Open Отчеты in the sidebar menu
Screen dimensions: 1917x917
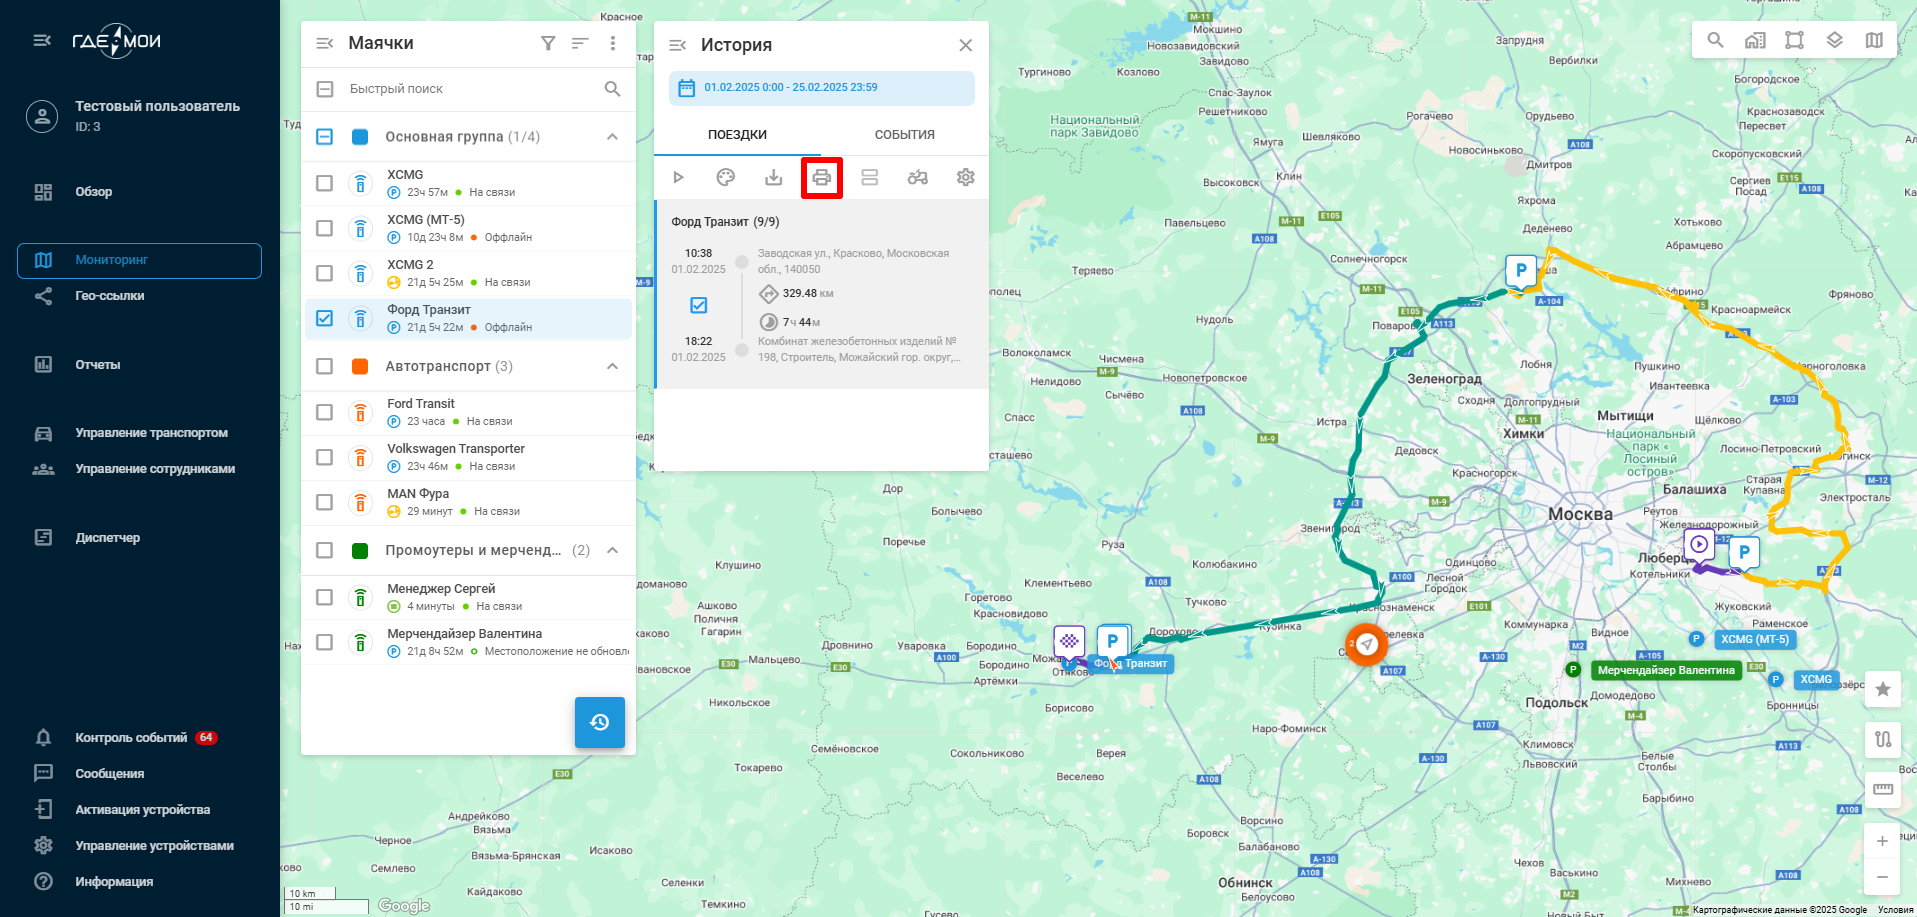97,365
